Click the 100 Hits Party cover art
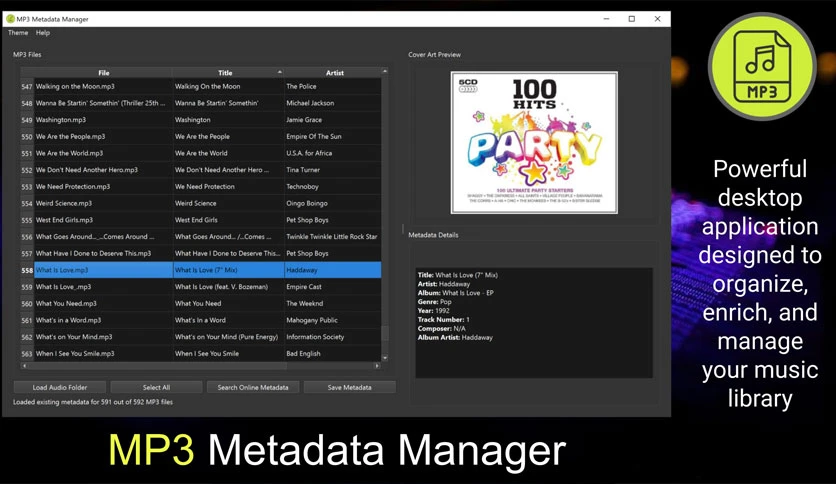Screen dimensions: 836x484 coord(534,143)
